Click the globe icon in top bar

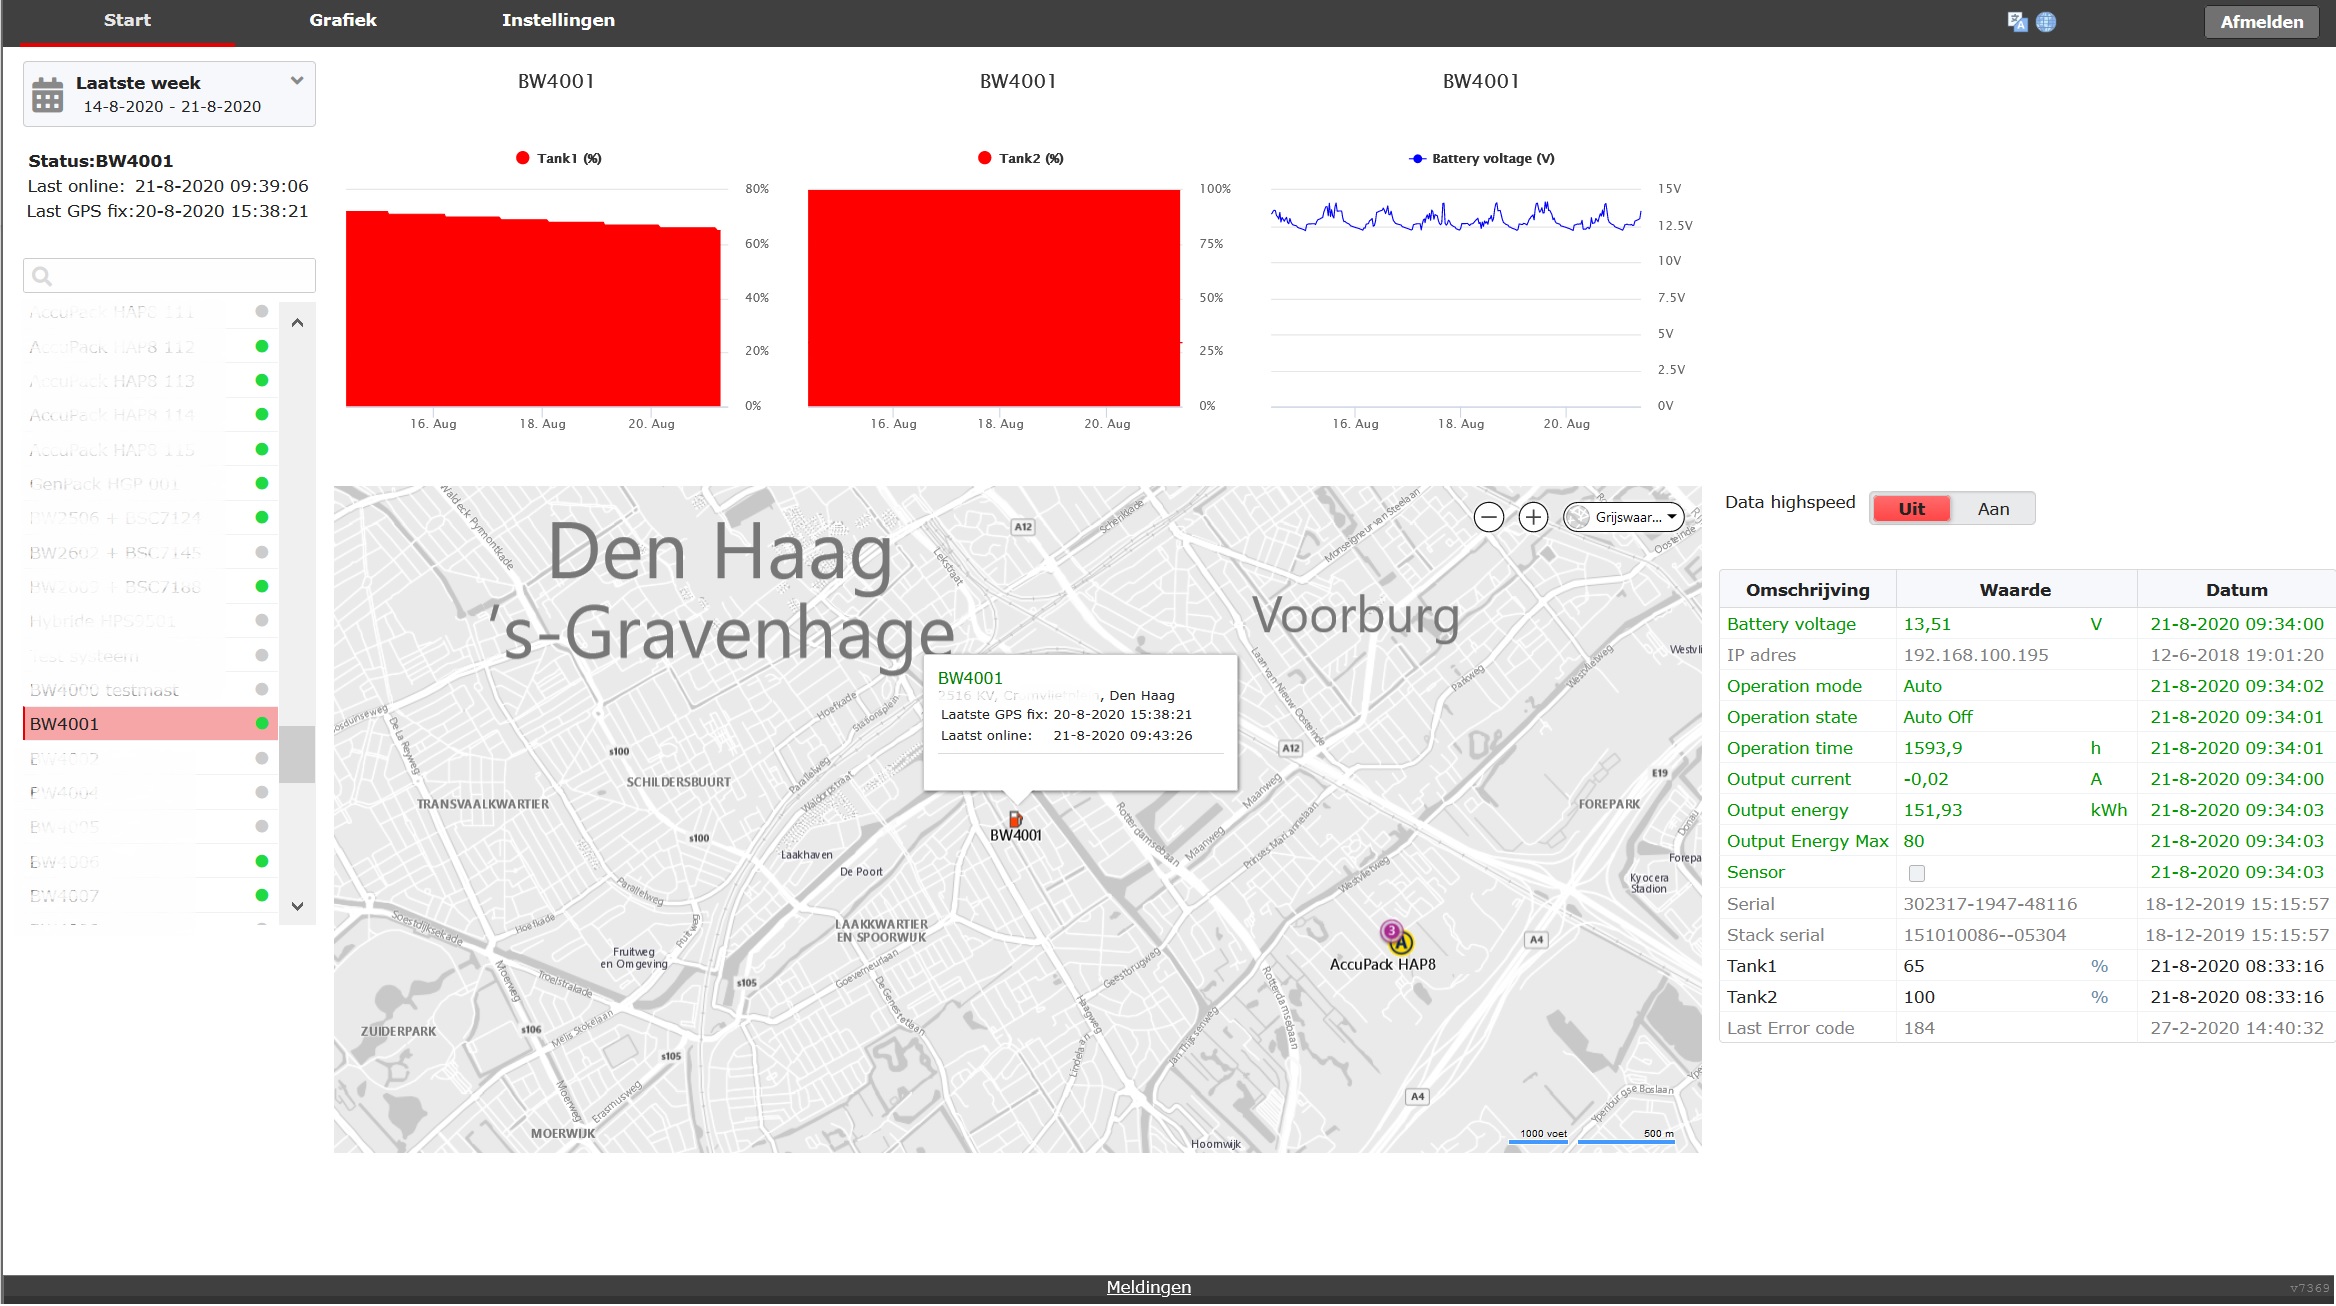(x=2046, y=22)
